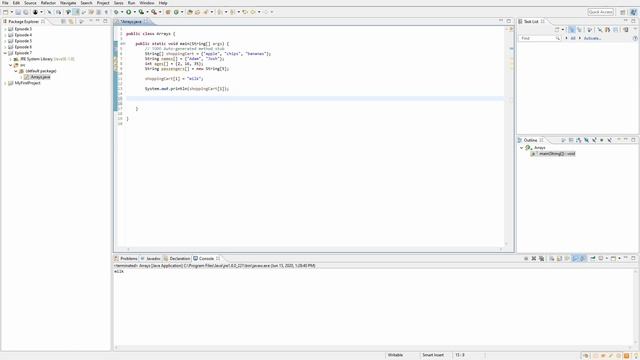Image resolution: width=640 pixels, height=360 pixels.
Task: Toggle Link with Editor in Package Explorer
Action: coord(71,21)
